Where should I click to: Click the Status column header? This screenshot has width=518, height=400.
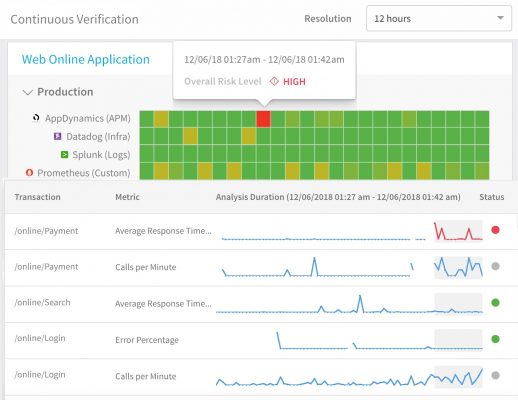click(x=492, y=197)
